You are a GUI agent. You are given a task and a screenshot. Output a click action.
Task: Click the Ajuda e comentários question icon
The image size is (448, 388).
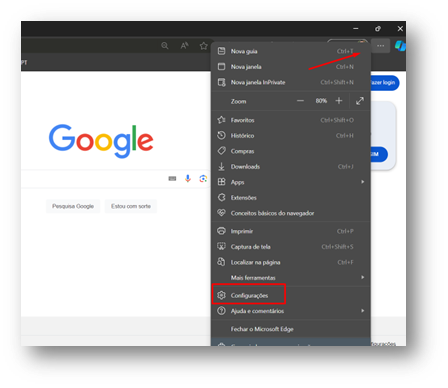point(221,311)
